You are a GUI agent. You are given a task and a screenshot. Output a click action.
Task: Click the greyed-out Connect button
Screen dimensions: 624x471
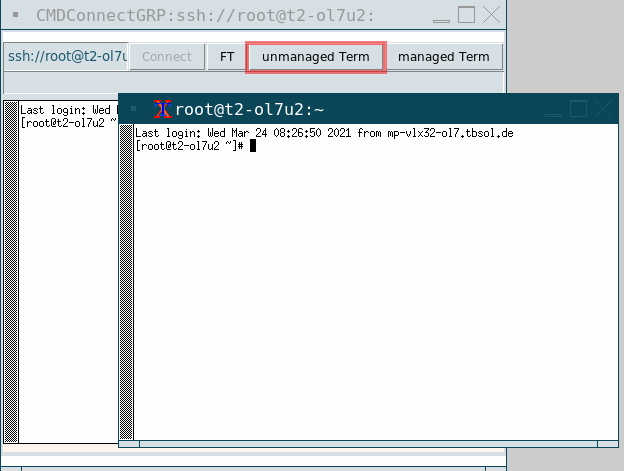[167, 57]
